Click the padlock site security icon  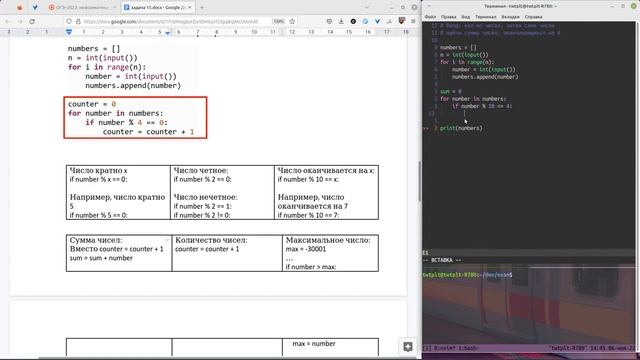78,21
